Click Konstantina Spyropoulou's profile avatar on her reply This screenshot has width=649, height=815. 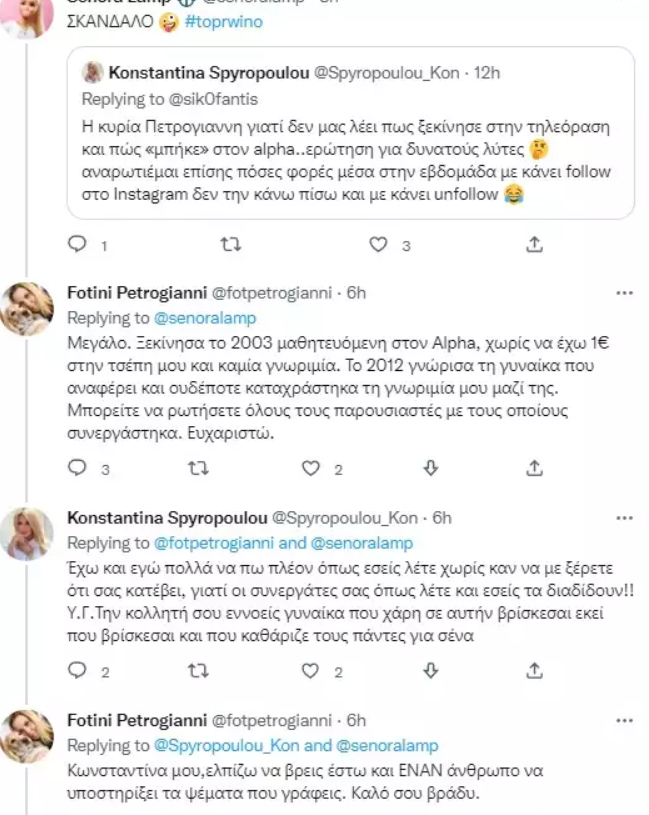(x=33, y=534)
